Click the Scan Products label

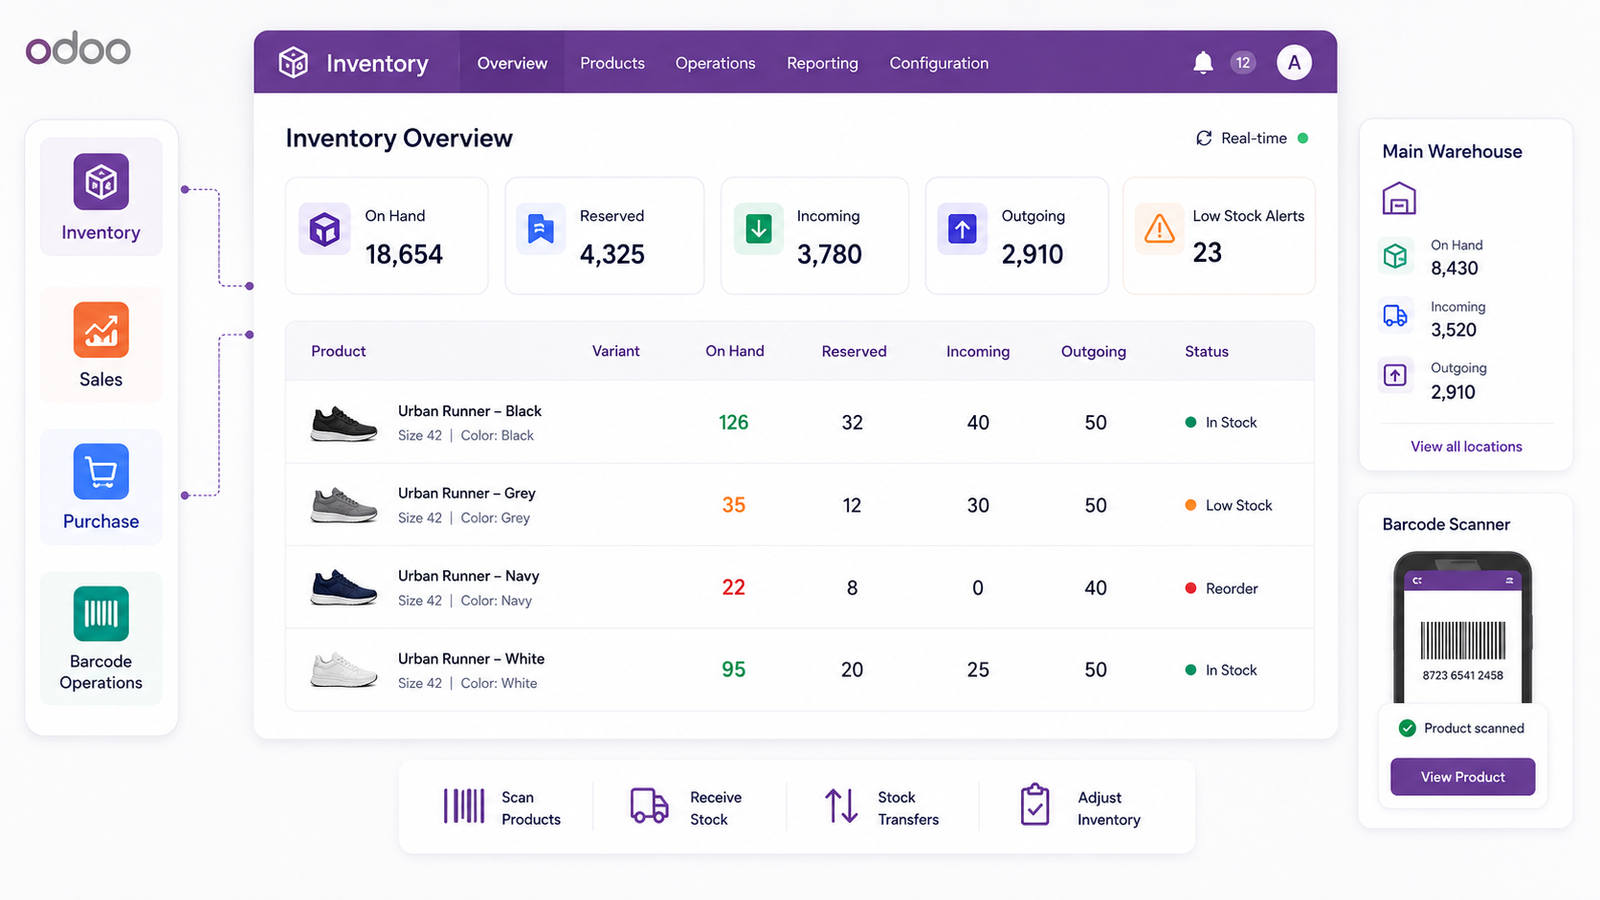tap(531, 808)
